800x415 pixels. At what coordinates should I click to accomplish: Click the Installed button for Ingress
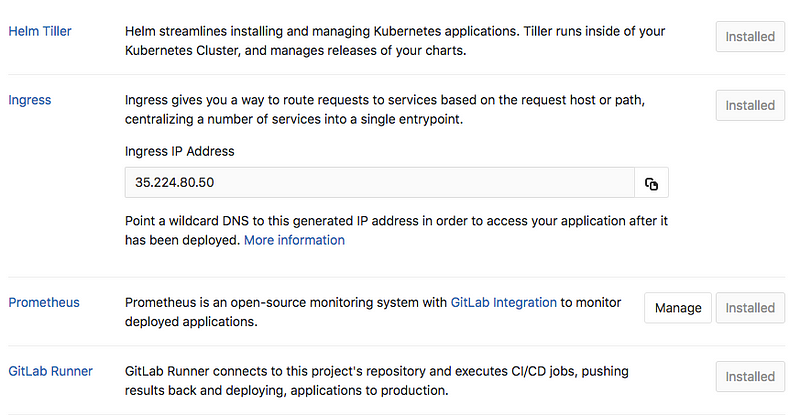point(750,105)
